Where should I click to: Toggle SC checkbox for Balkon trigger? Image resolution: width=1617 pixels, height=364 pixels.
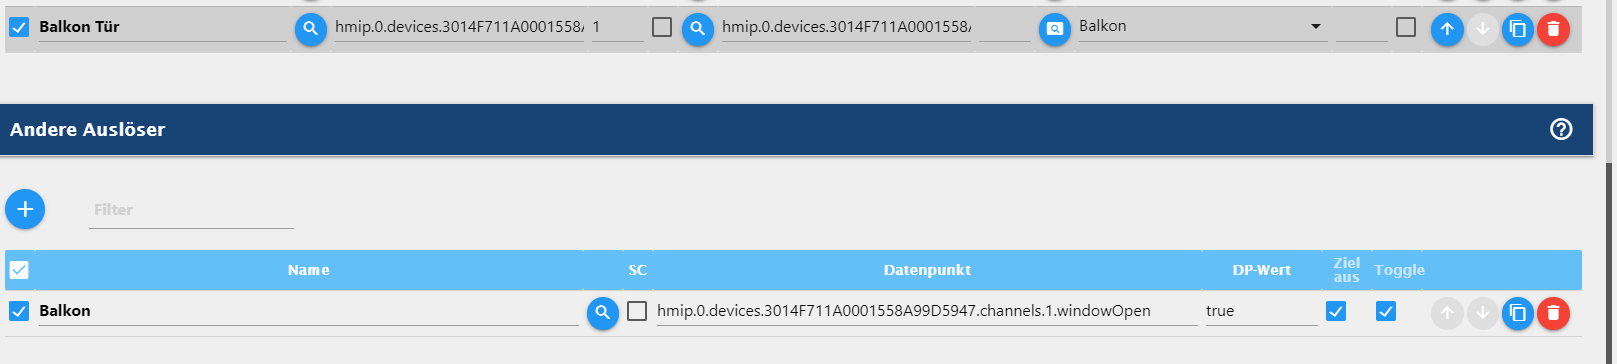(x=637, y=311)
